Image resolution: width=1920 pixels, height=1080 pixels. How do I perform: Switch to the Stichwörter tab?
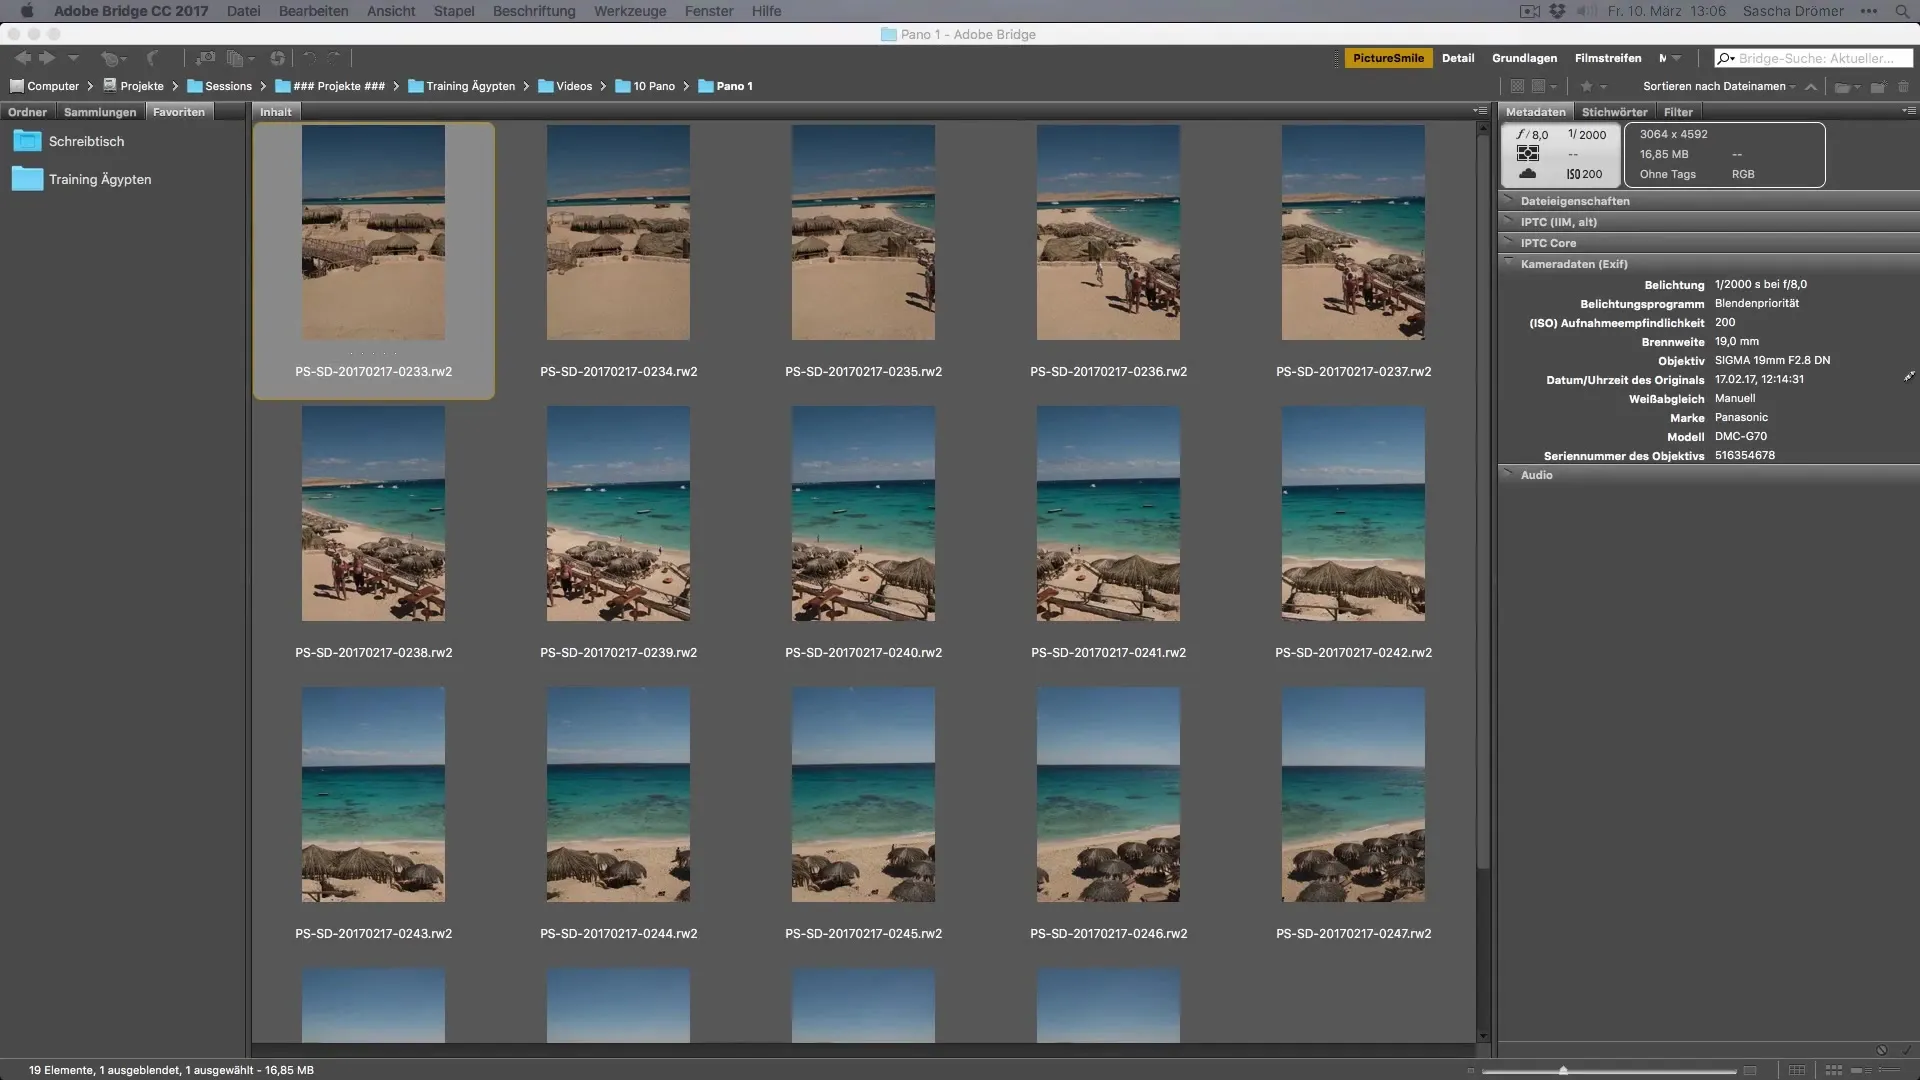tap(1614, 112)
